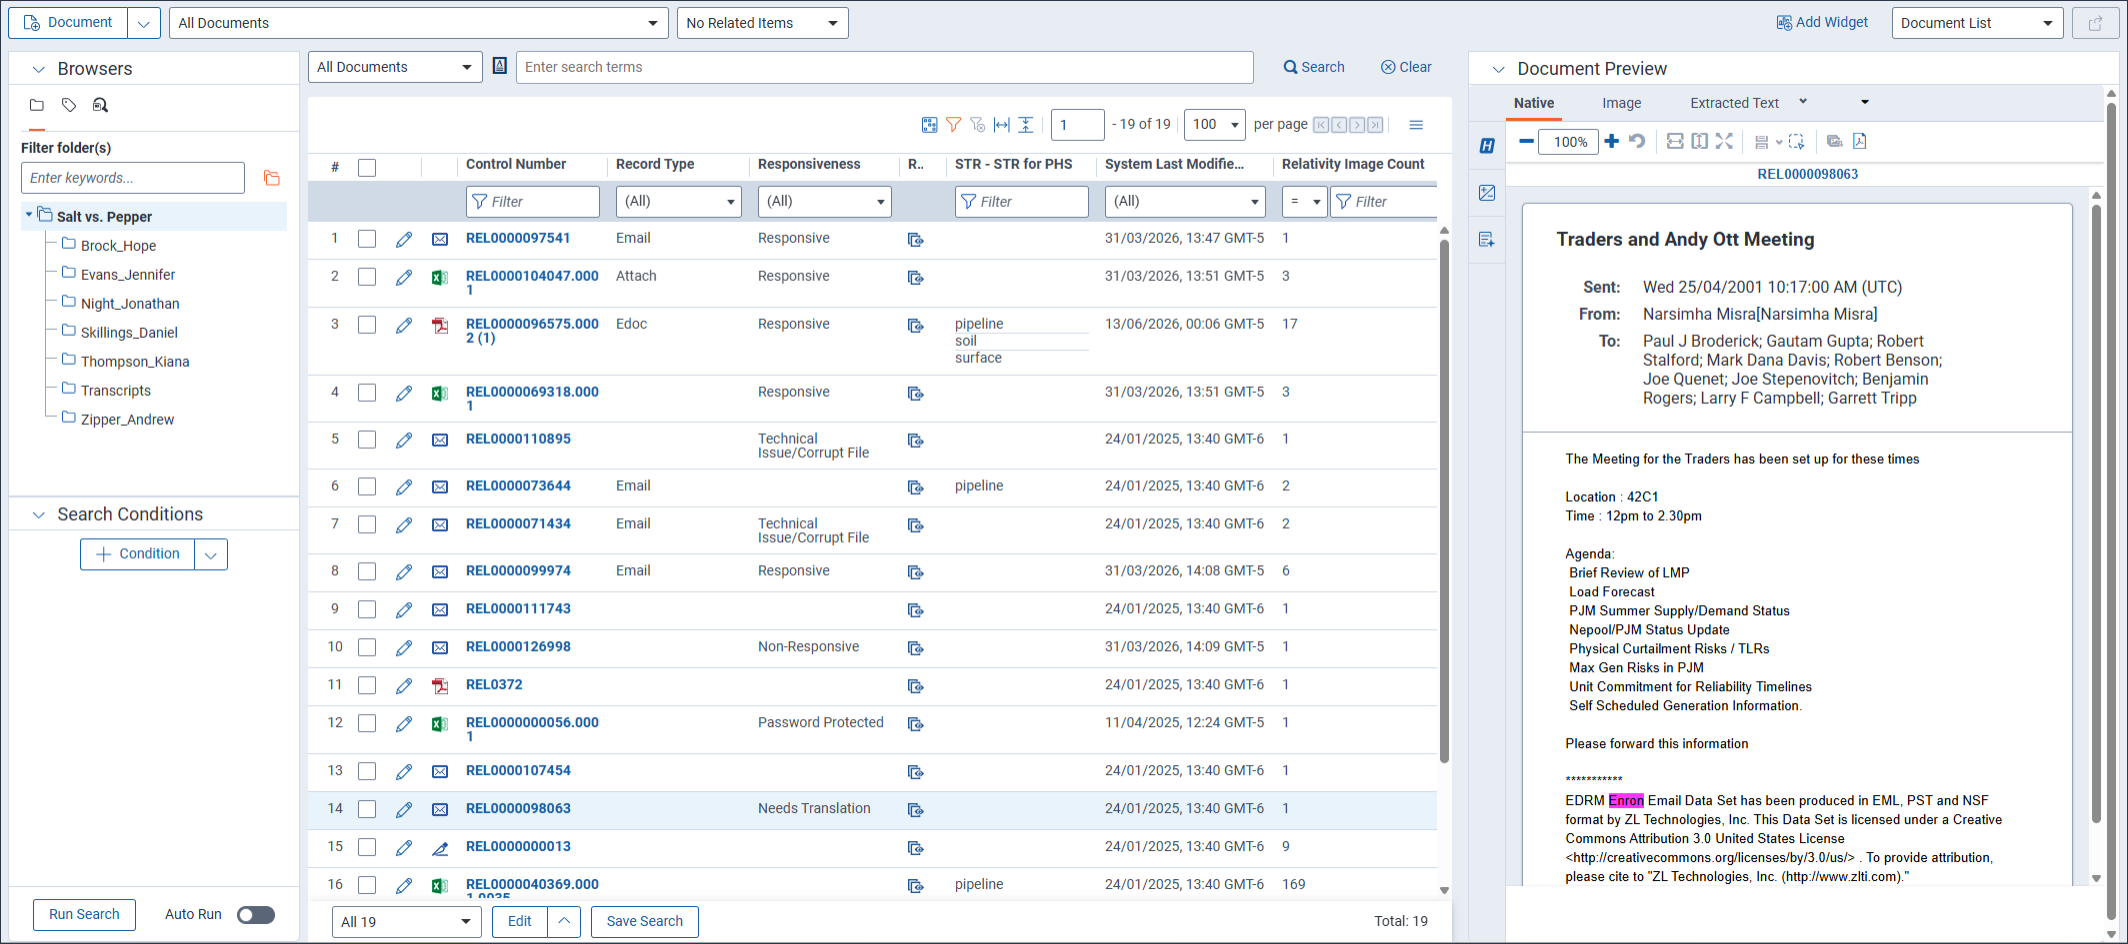The height and width of the screenshot is (944, 2128).
Task: Click the fit page height icon
Action: coord(1700,141)
